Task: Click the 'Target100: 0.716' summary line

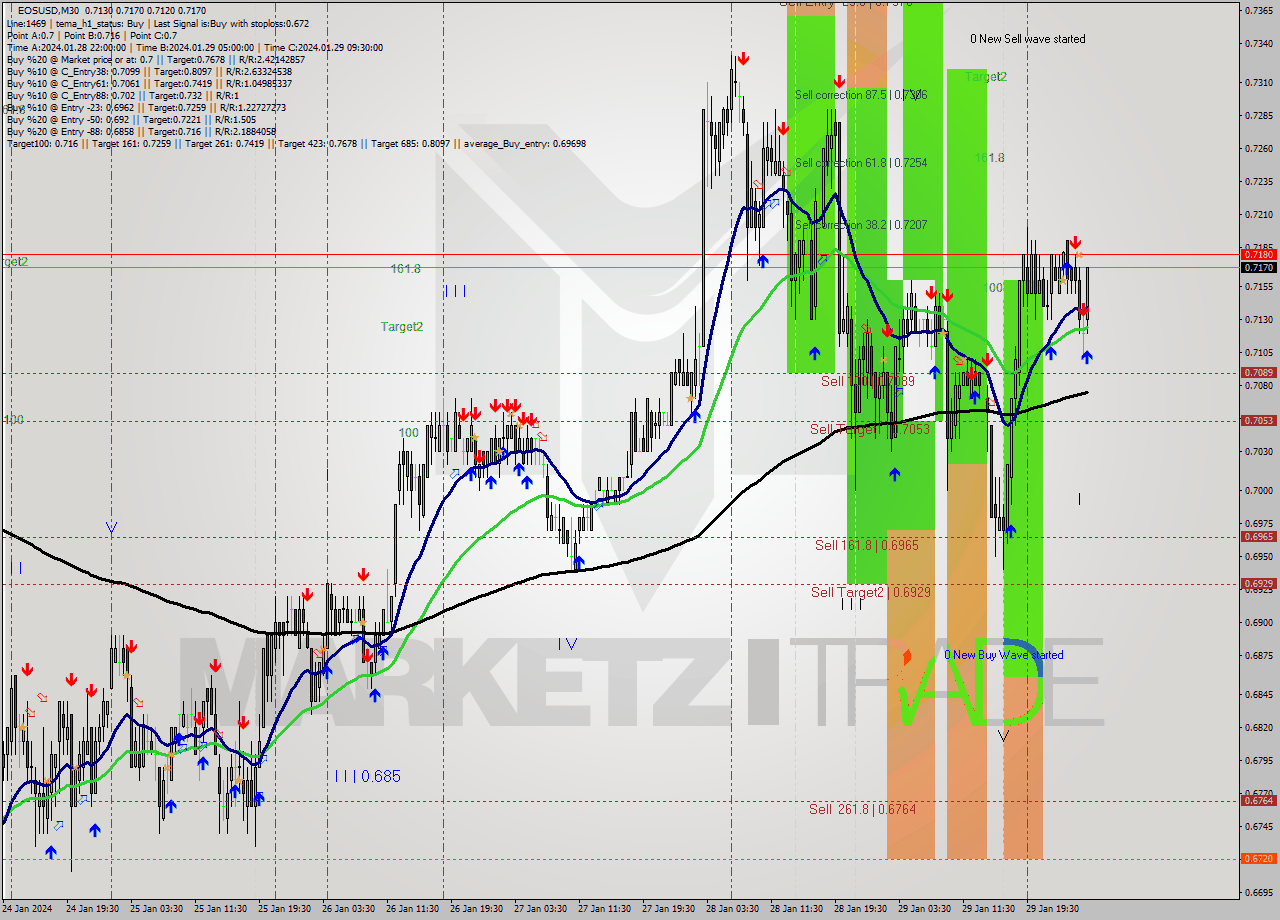Action: pyautogui.click(x=296, y=143)
